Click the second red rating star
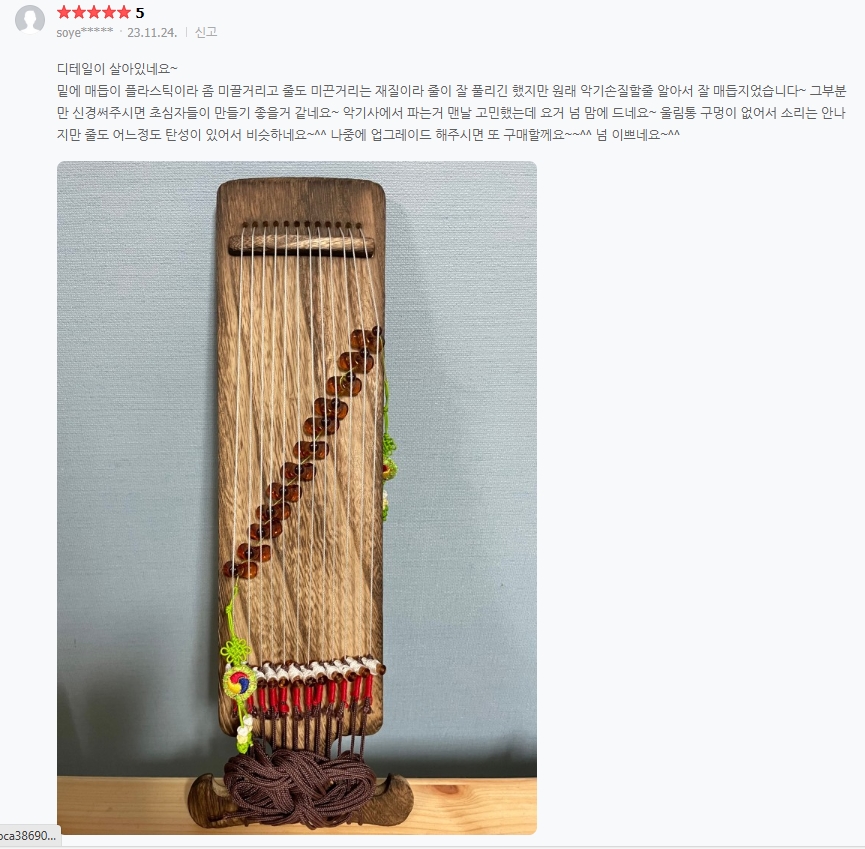The width and height of the screenshot is (865, 849). pos(79,12)
